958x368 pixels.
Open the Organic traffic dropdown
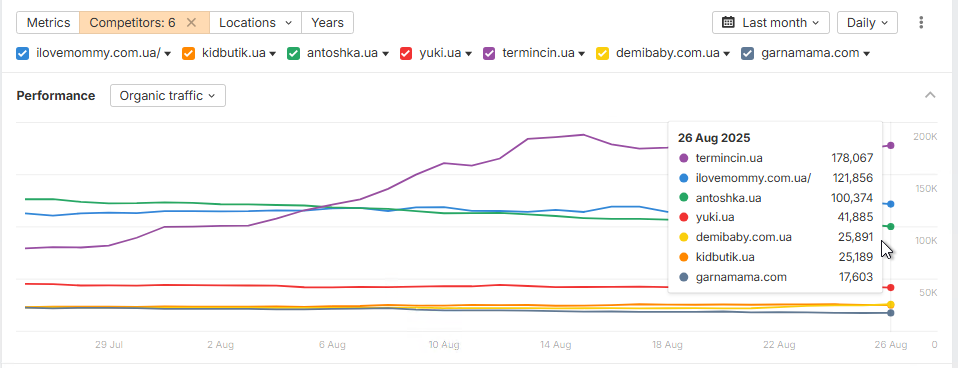pos(168,96)
